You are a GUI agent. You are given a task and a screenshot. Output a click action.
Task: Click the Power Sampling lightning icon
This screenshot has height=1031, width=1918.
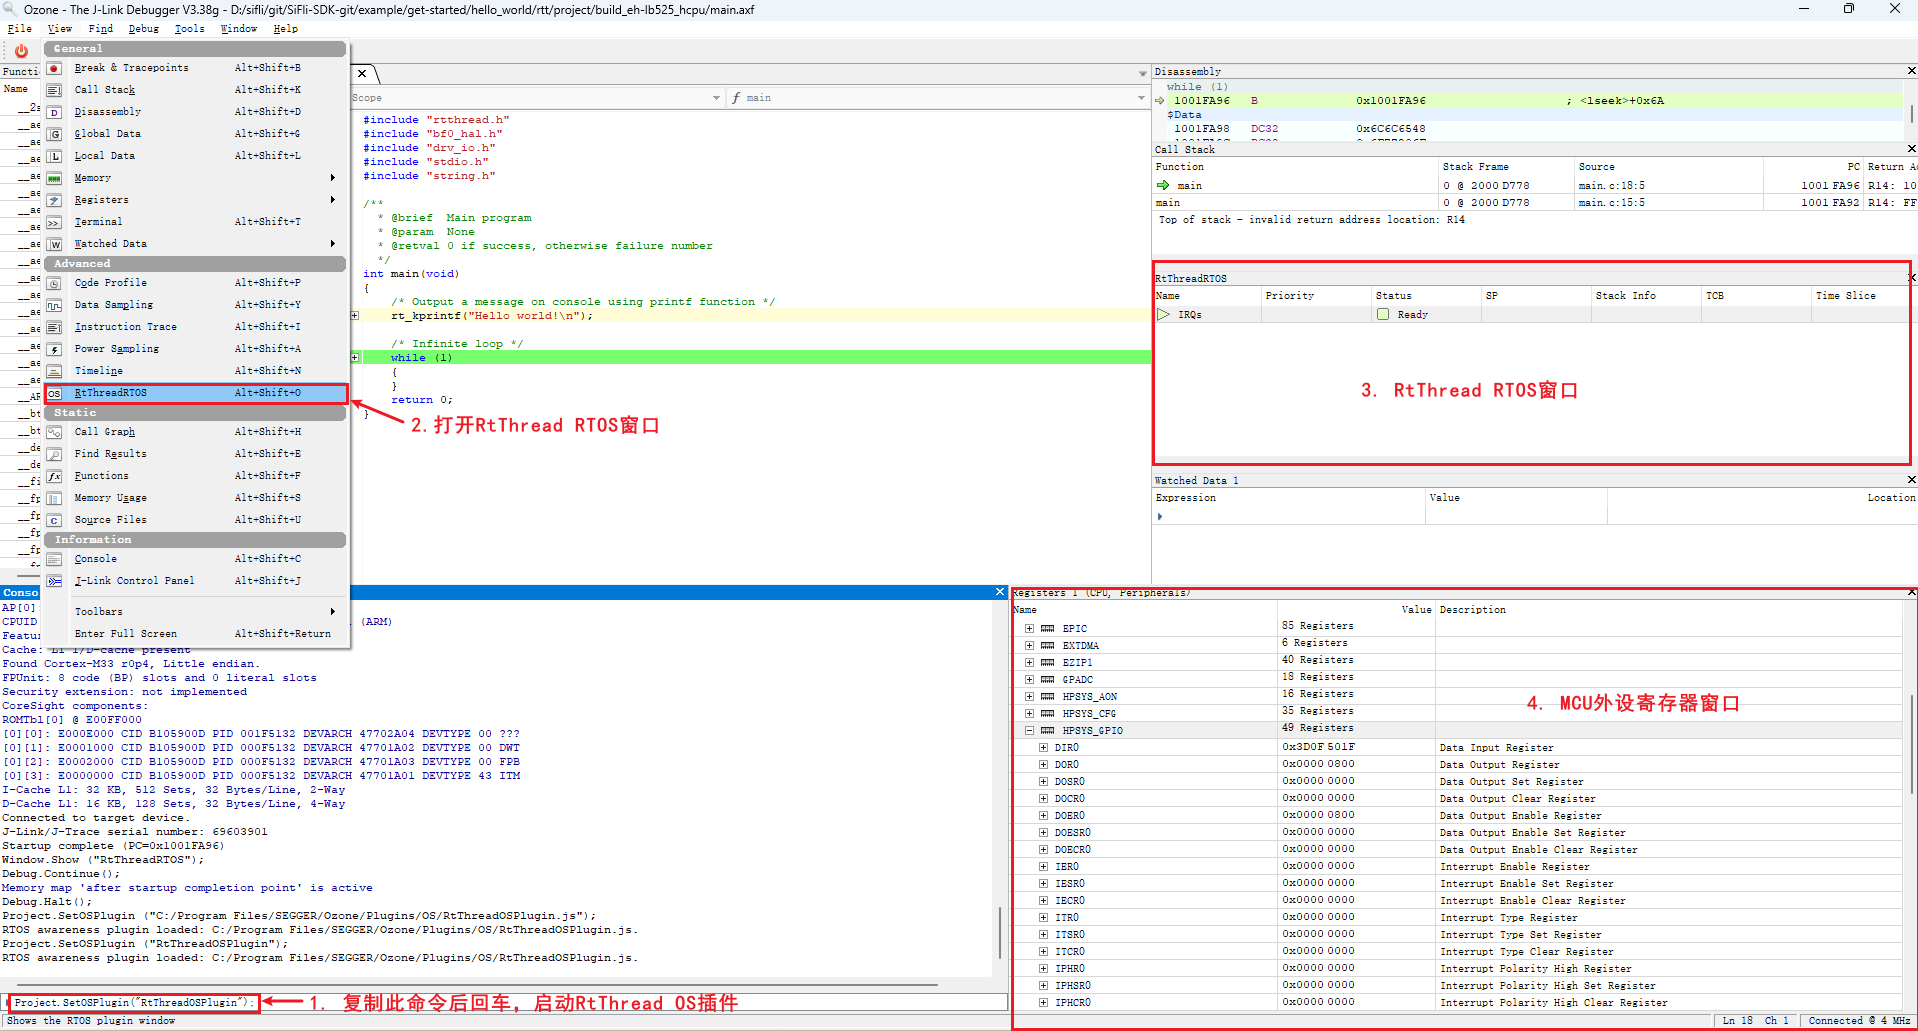pos(55,349)
